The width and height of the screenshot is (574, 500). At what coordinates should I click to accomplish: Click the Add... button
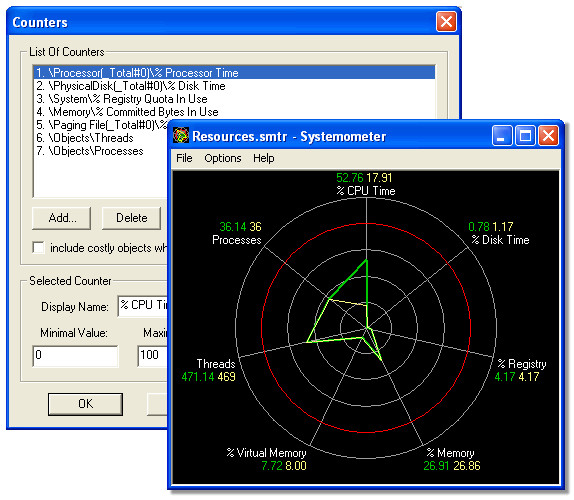point(62,218)
